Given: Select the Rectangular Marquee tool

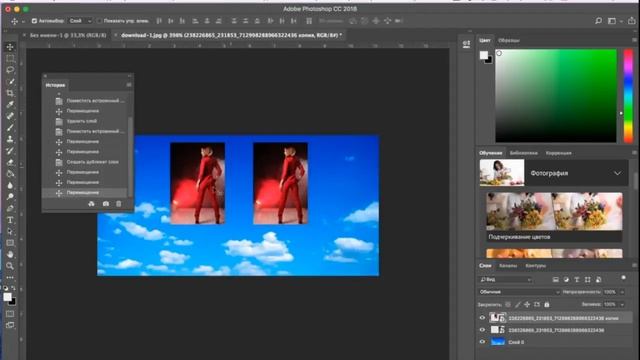Looking at the screenshot, I should tap(10, 58).
